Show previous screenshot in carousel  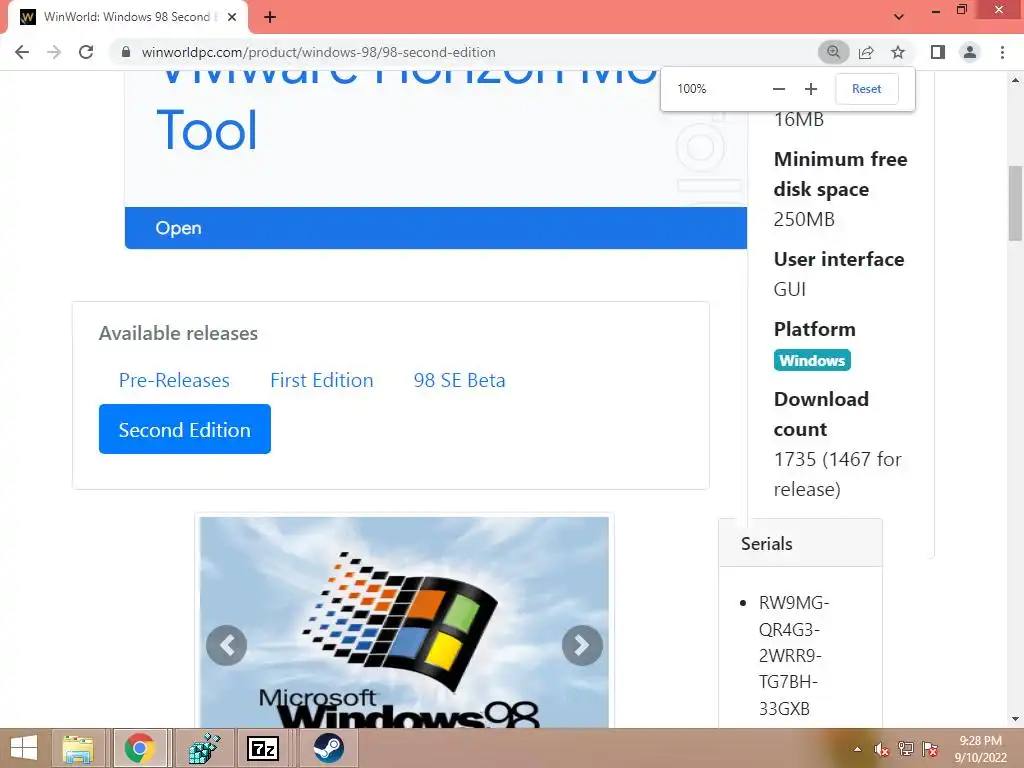click(x=227, y=645)
